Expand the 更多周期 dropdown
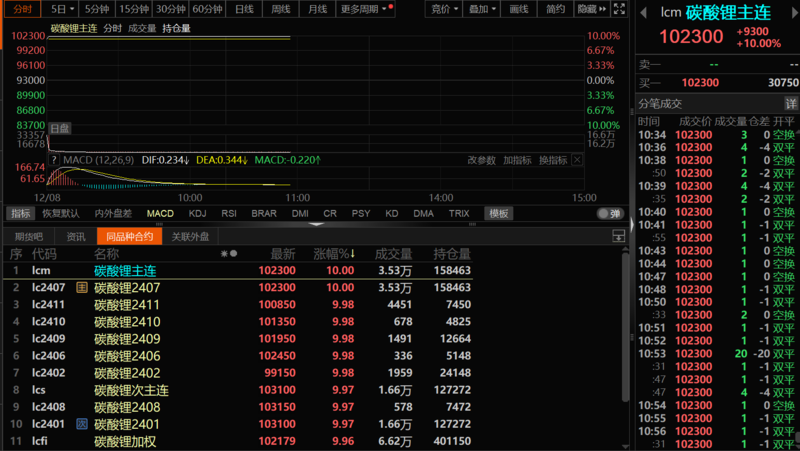 tap(364, 9)
